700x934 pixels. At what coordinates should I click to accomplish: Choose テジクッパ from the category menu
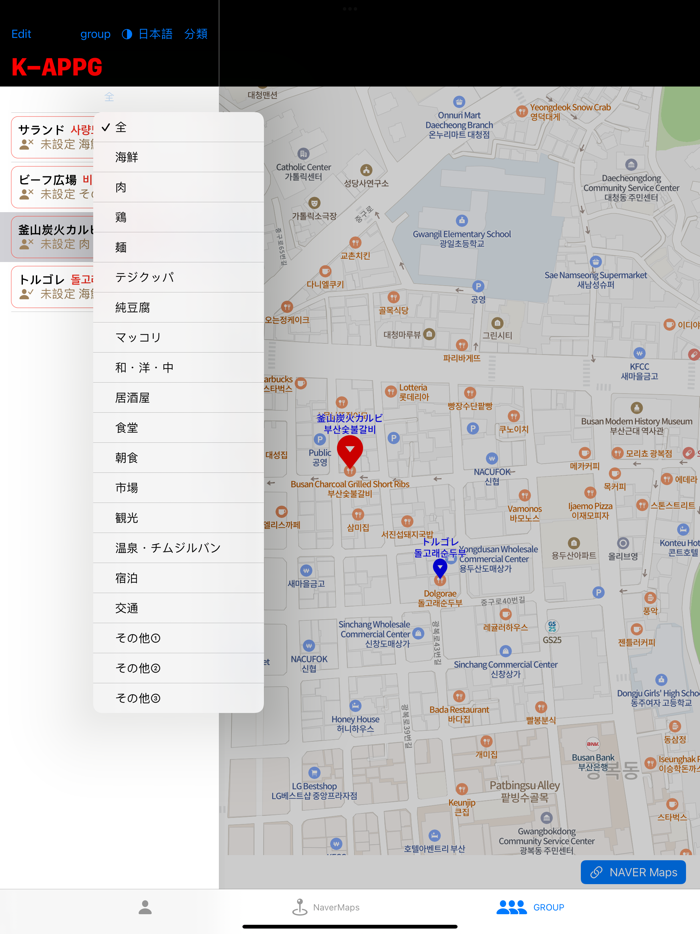[x=178, y=278]
